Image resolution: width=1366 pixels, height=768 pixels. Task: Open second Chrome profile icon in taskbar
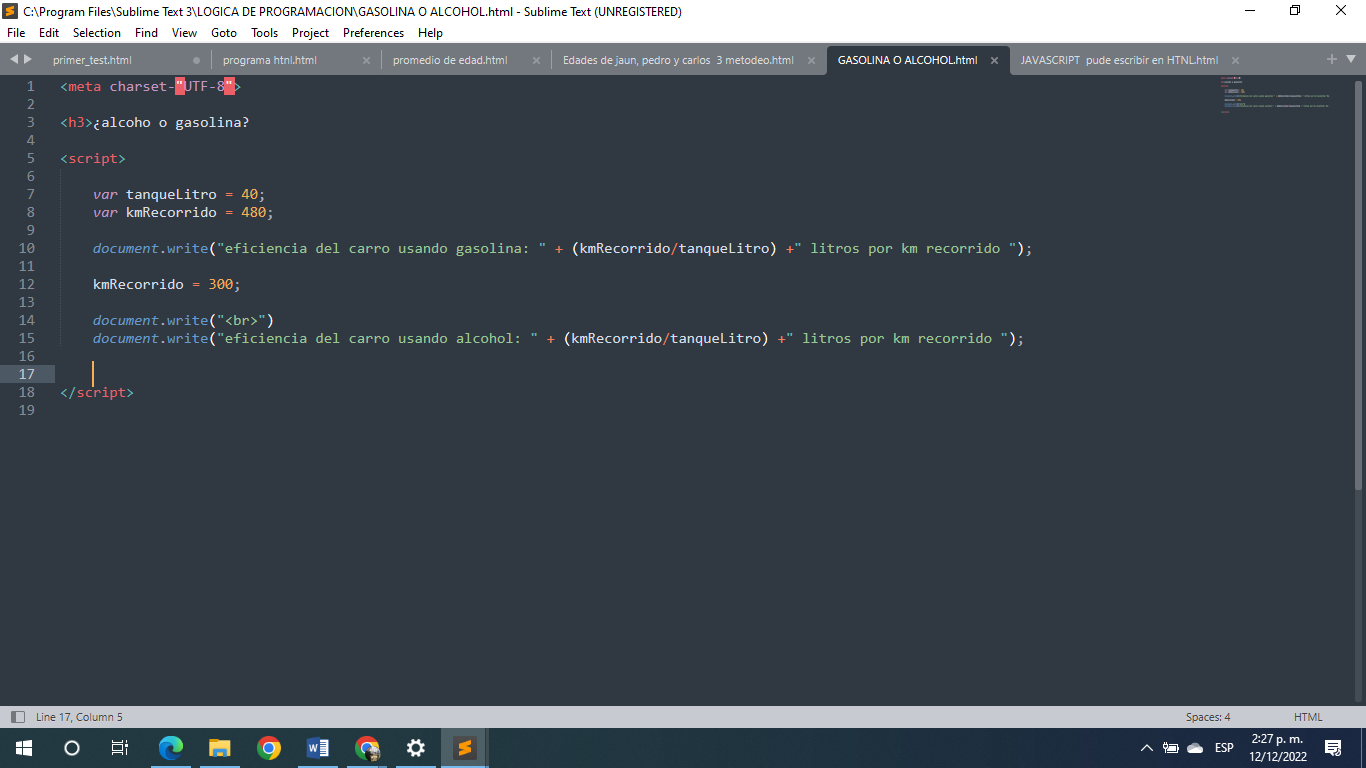click(367, 748)
